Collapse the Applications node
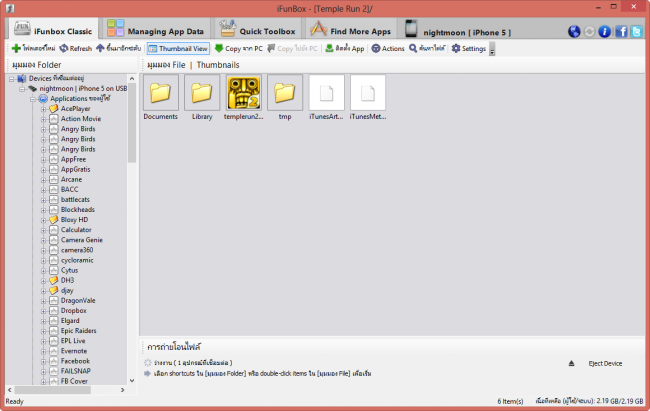 tap(33, 99)
